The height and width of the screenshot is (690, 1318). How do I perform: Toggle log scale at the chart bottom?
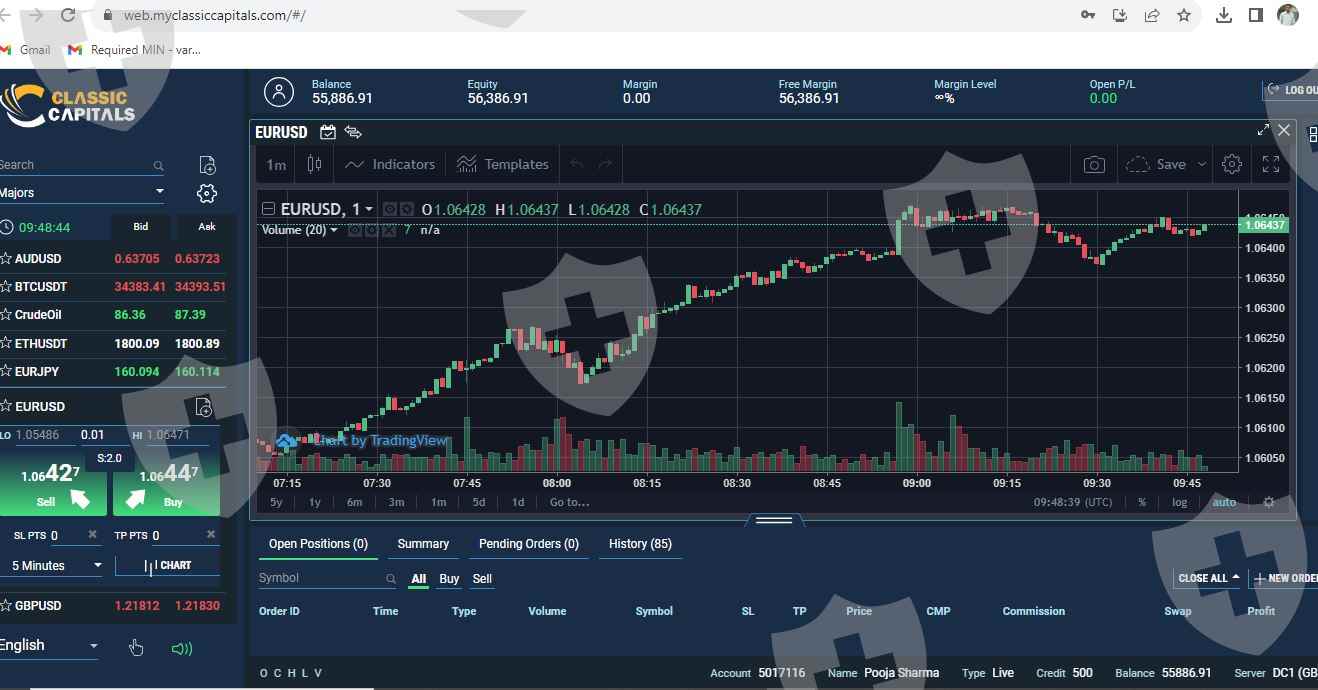(1180, 502)
